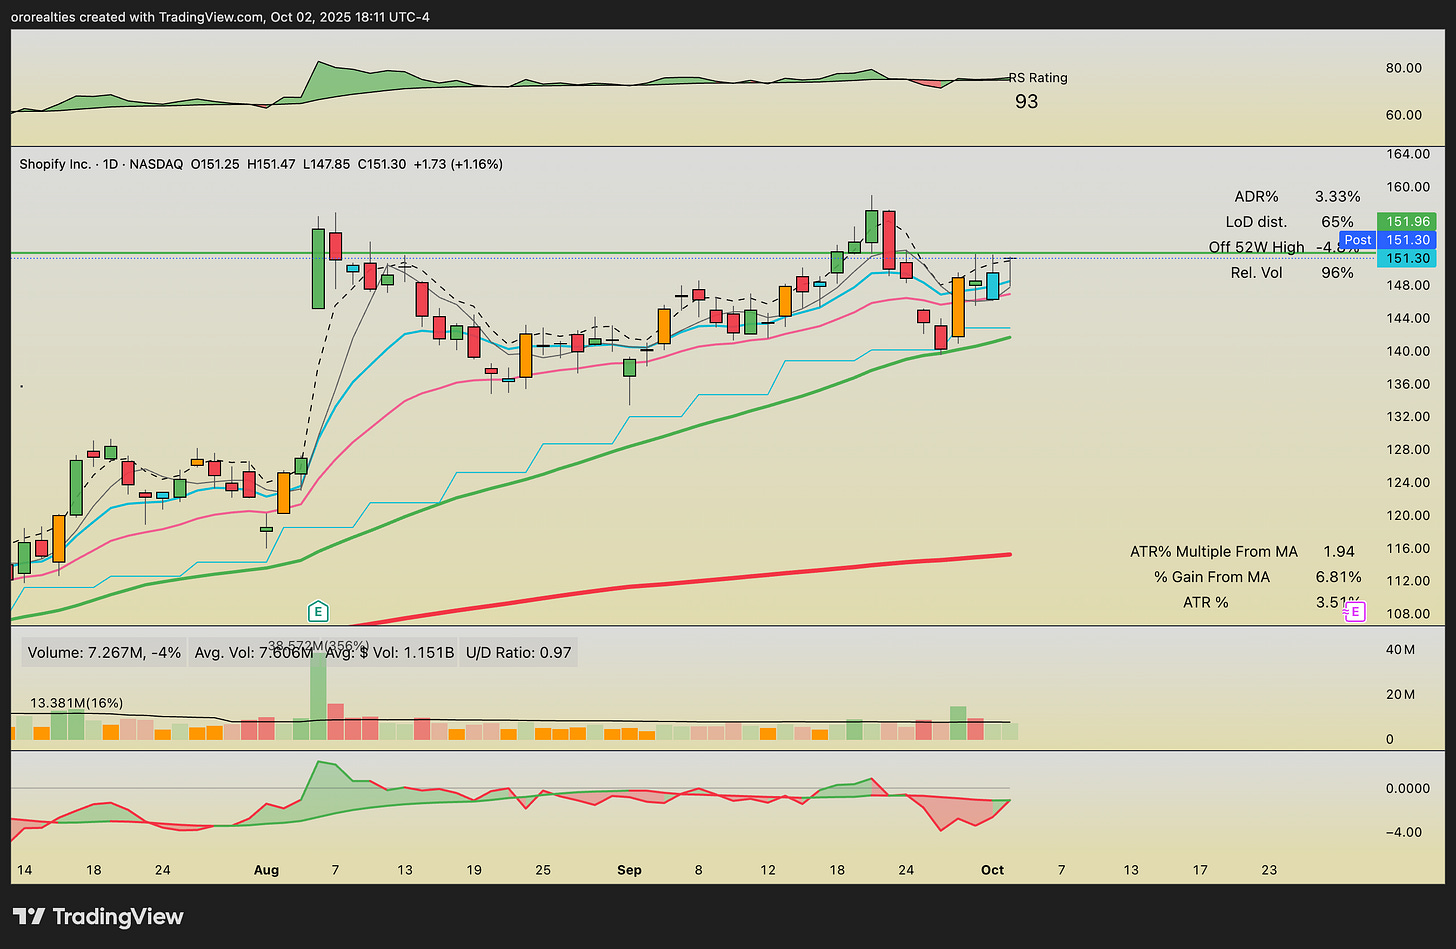1456x949 pixels.
Task: Click the Oct label on time axis
Action: 992,870
